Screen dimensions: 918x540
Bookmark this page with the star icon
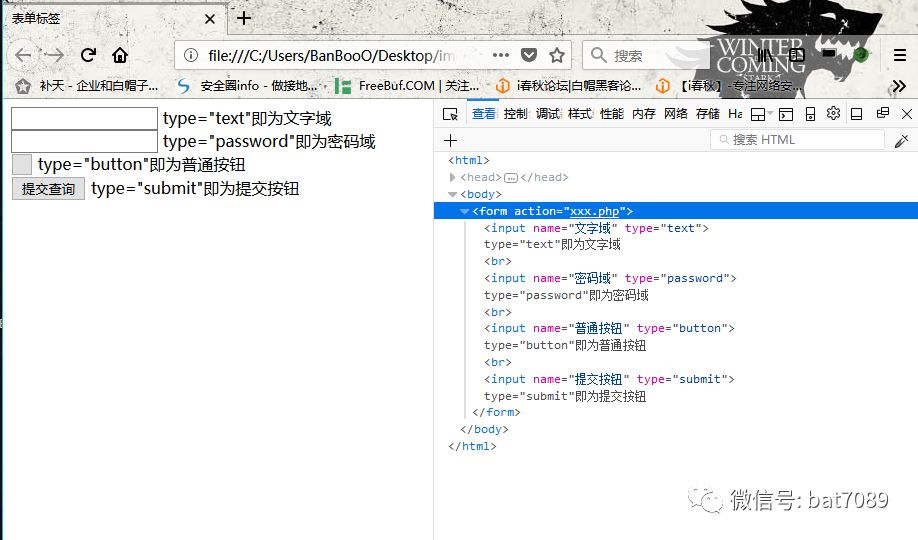(557, 55)
